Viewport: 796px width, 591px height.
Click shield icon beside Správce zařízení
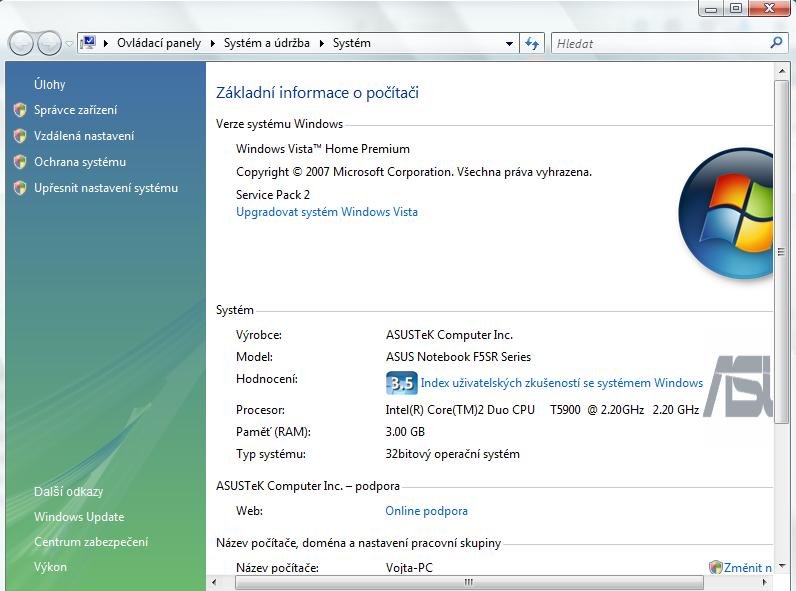[x=20, y=110]
